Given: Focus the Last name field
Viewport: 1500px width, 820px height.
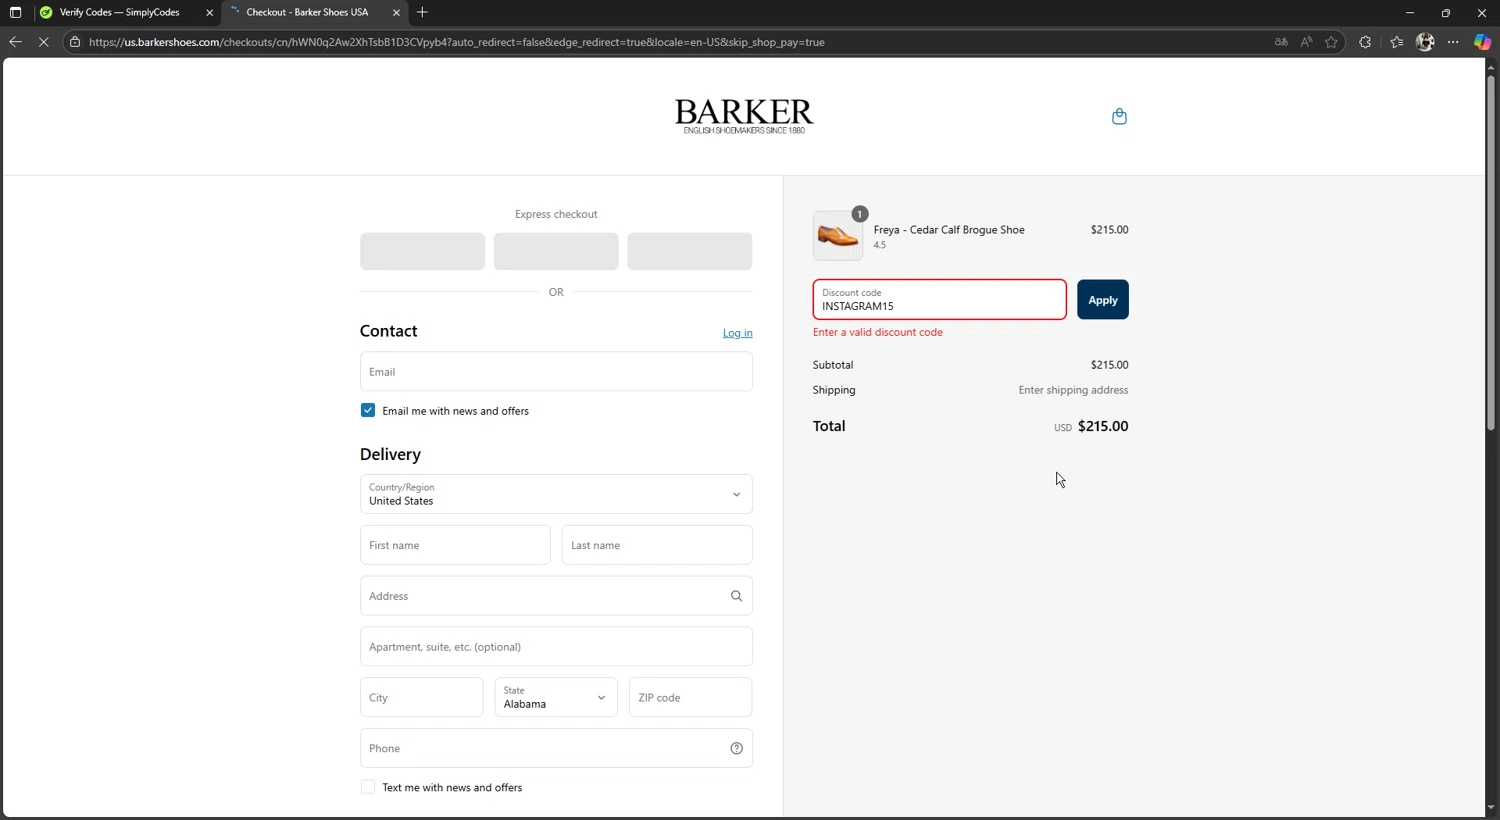Looking at the screenshot, I should (657, 545).
